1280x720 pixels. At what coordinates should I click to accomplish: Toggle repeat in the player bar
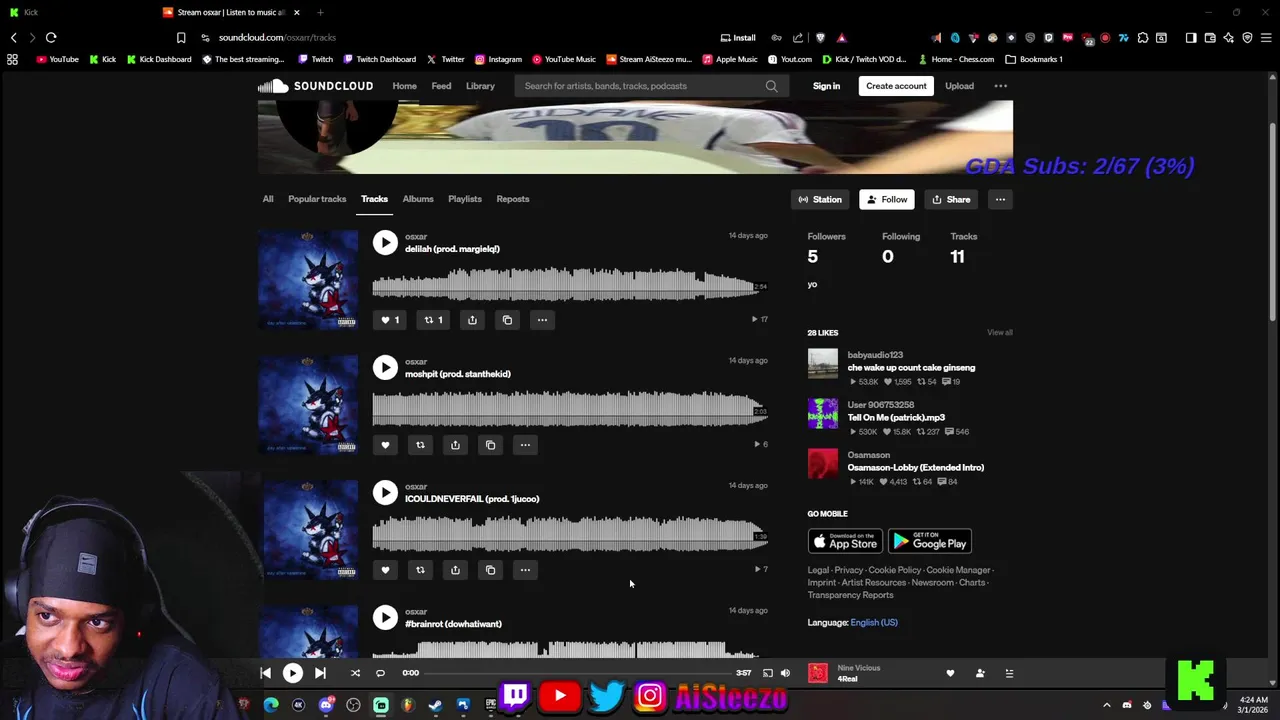tap(380, 674)
